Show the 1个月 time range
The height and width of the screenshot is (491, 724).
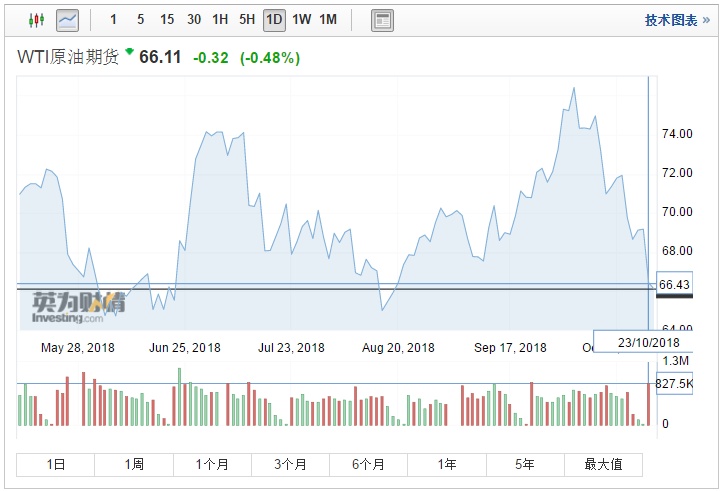click(212, 464)
